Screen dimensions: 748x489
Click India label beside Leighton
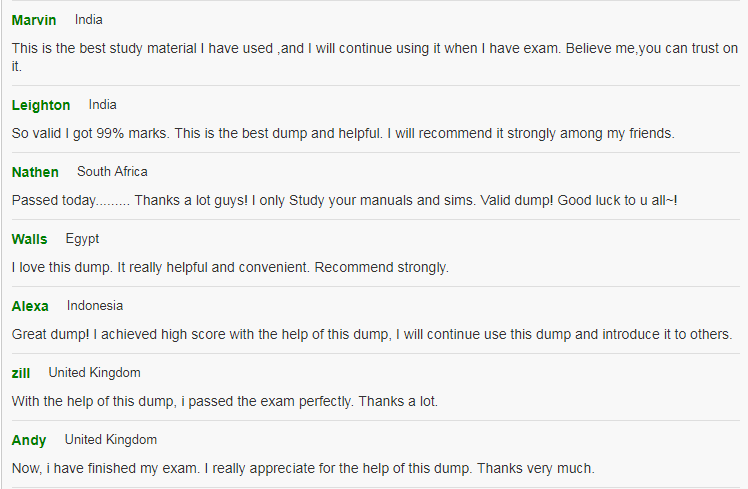pyautogui.click(x=103, y=104)
